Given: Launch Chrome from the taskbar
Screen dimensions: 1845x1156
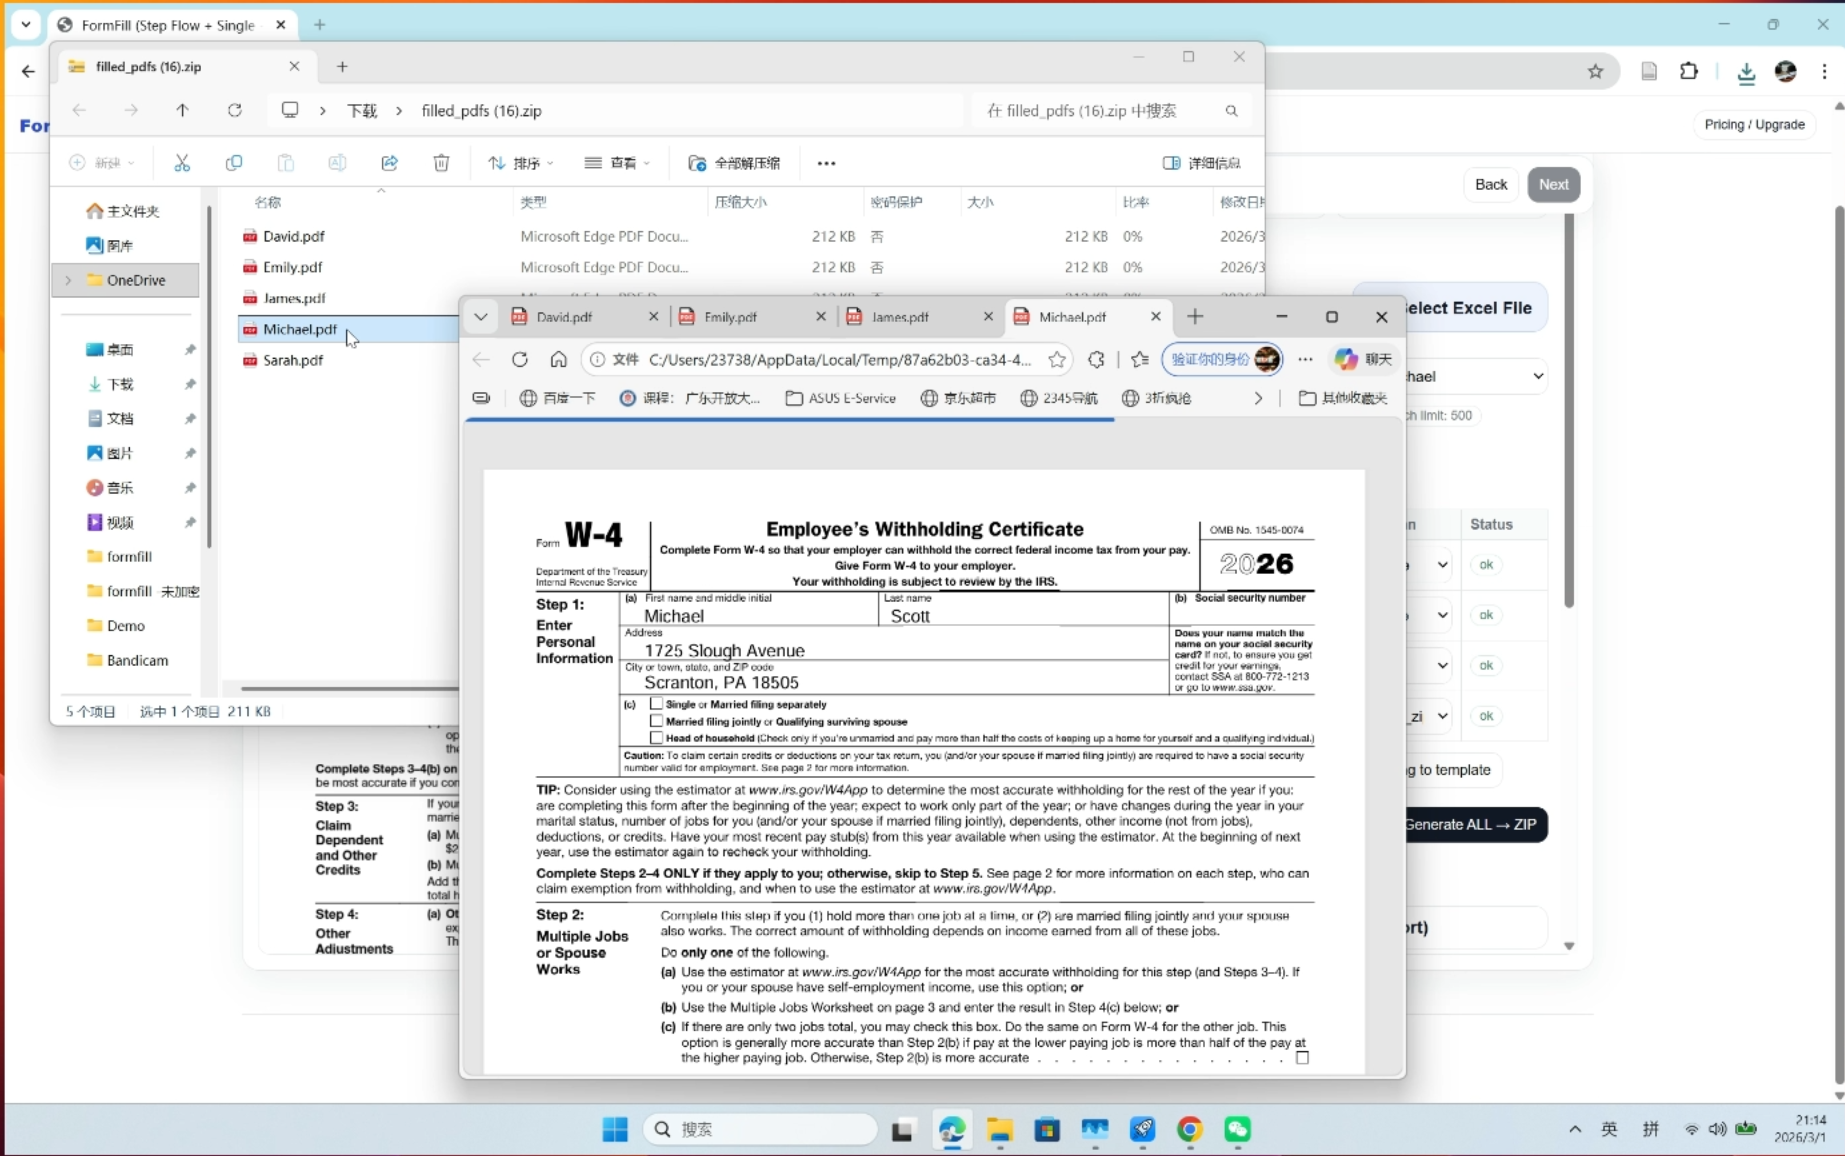Looking at the screenshot, I should click(1188, 1129).
